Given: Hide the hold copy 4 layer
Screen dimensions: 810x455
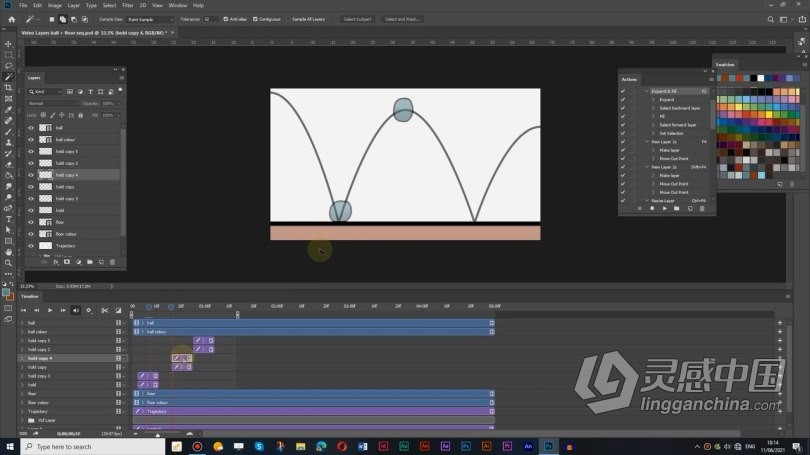Looking at the screenshot, I should [x=31, y=175].
